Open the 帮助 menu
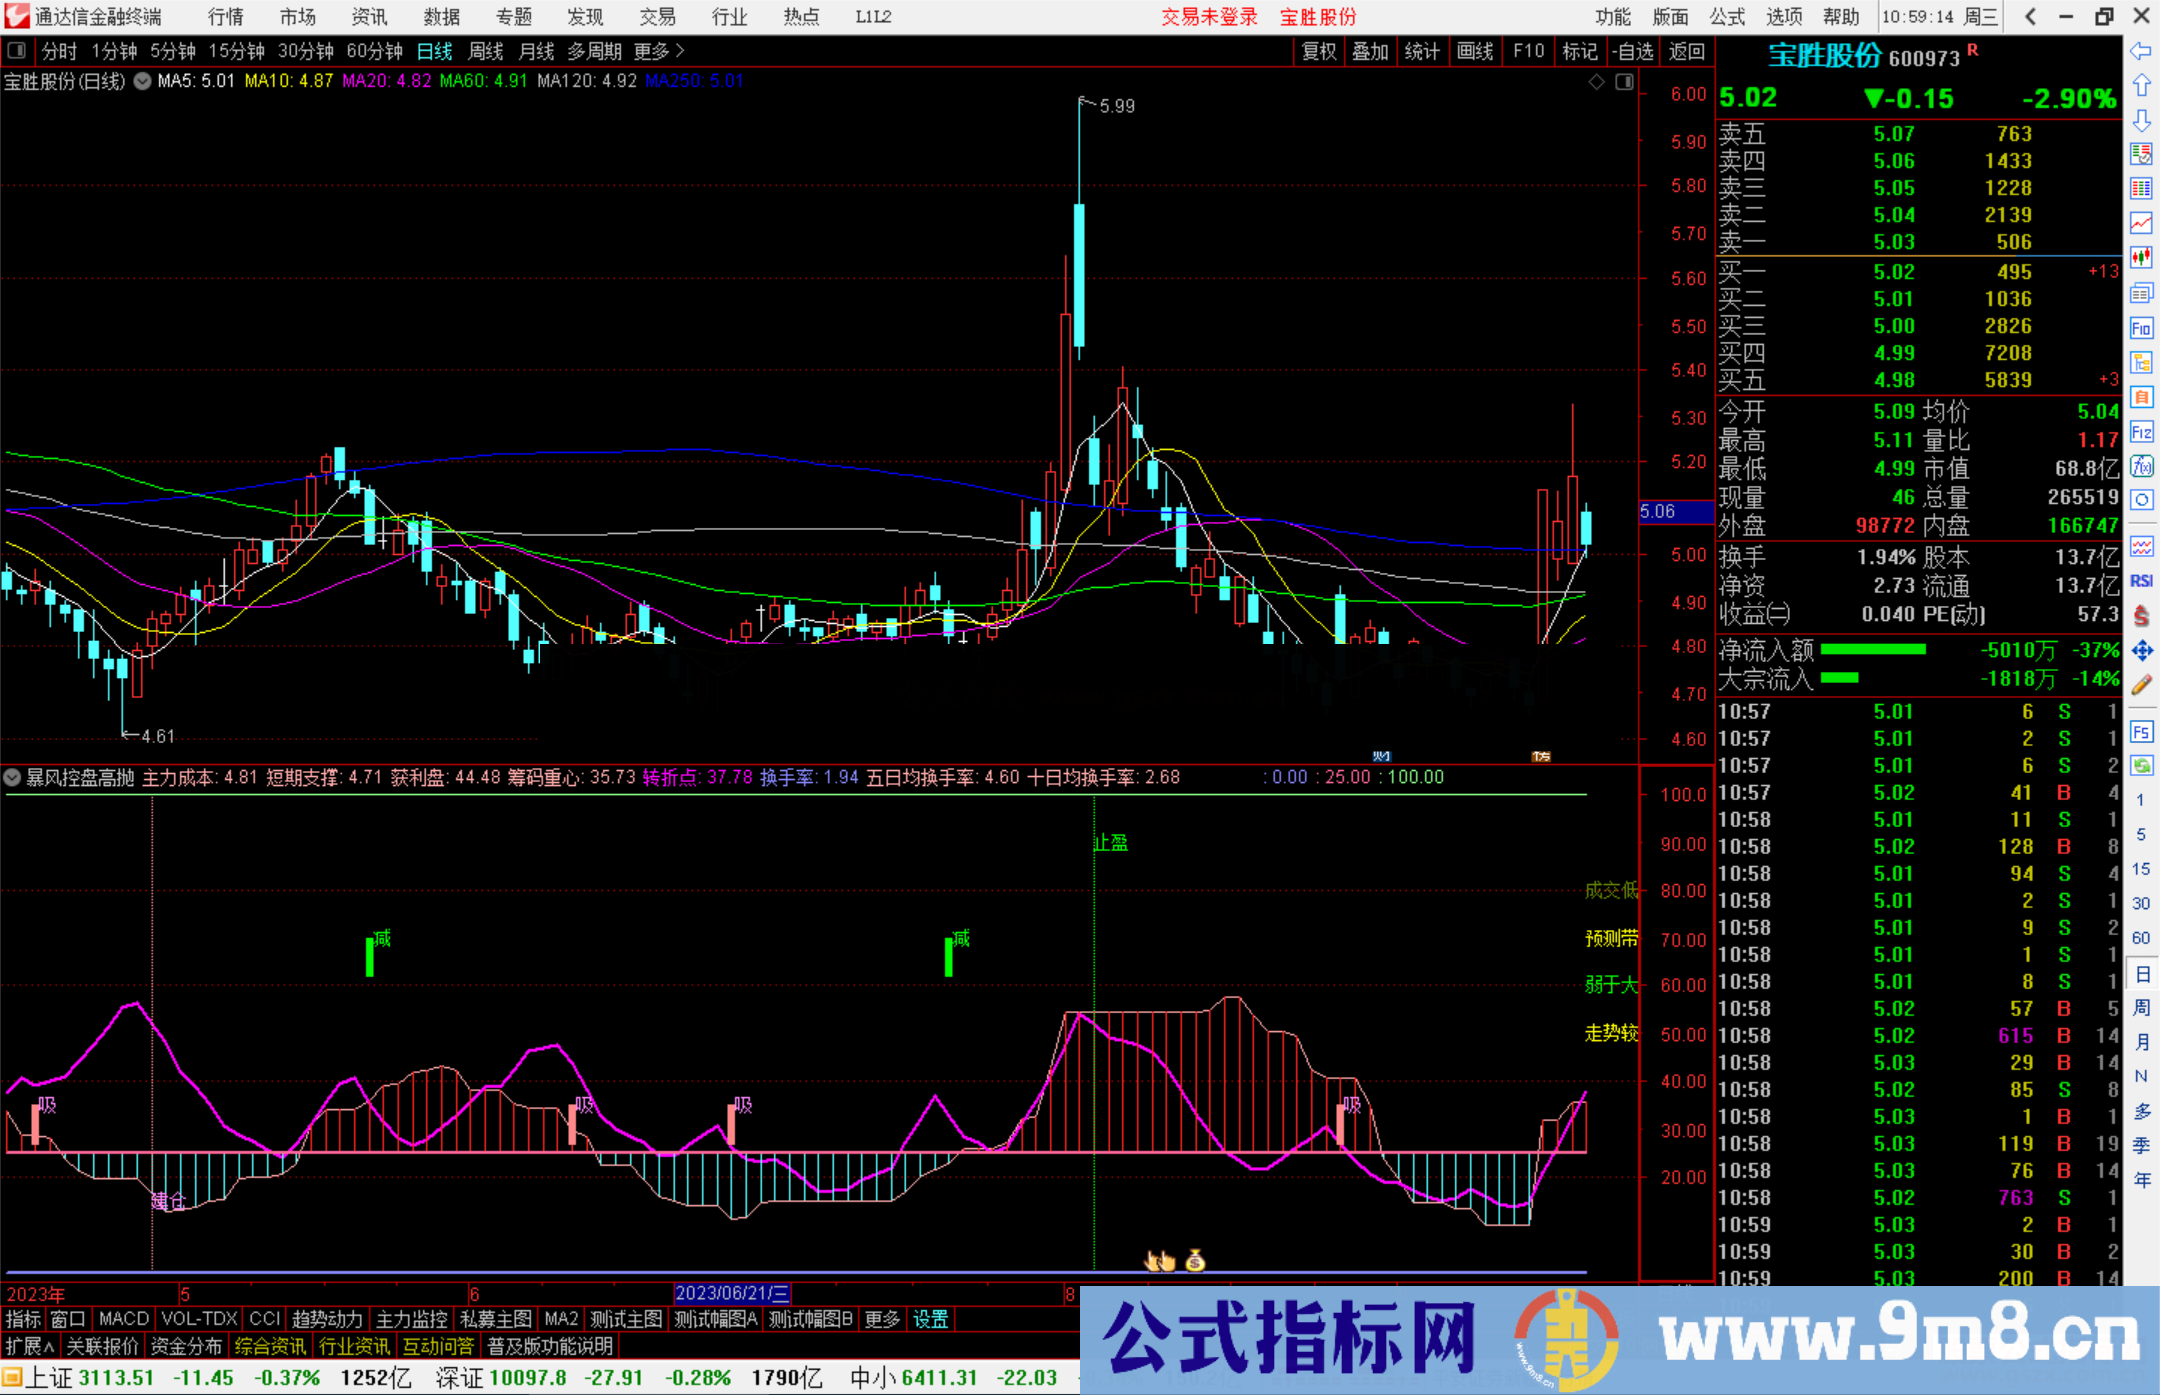The image size is (2160, 1395). click(x=1841, y=16)
